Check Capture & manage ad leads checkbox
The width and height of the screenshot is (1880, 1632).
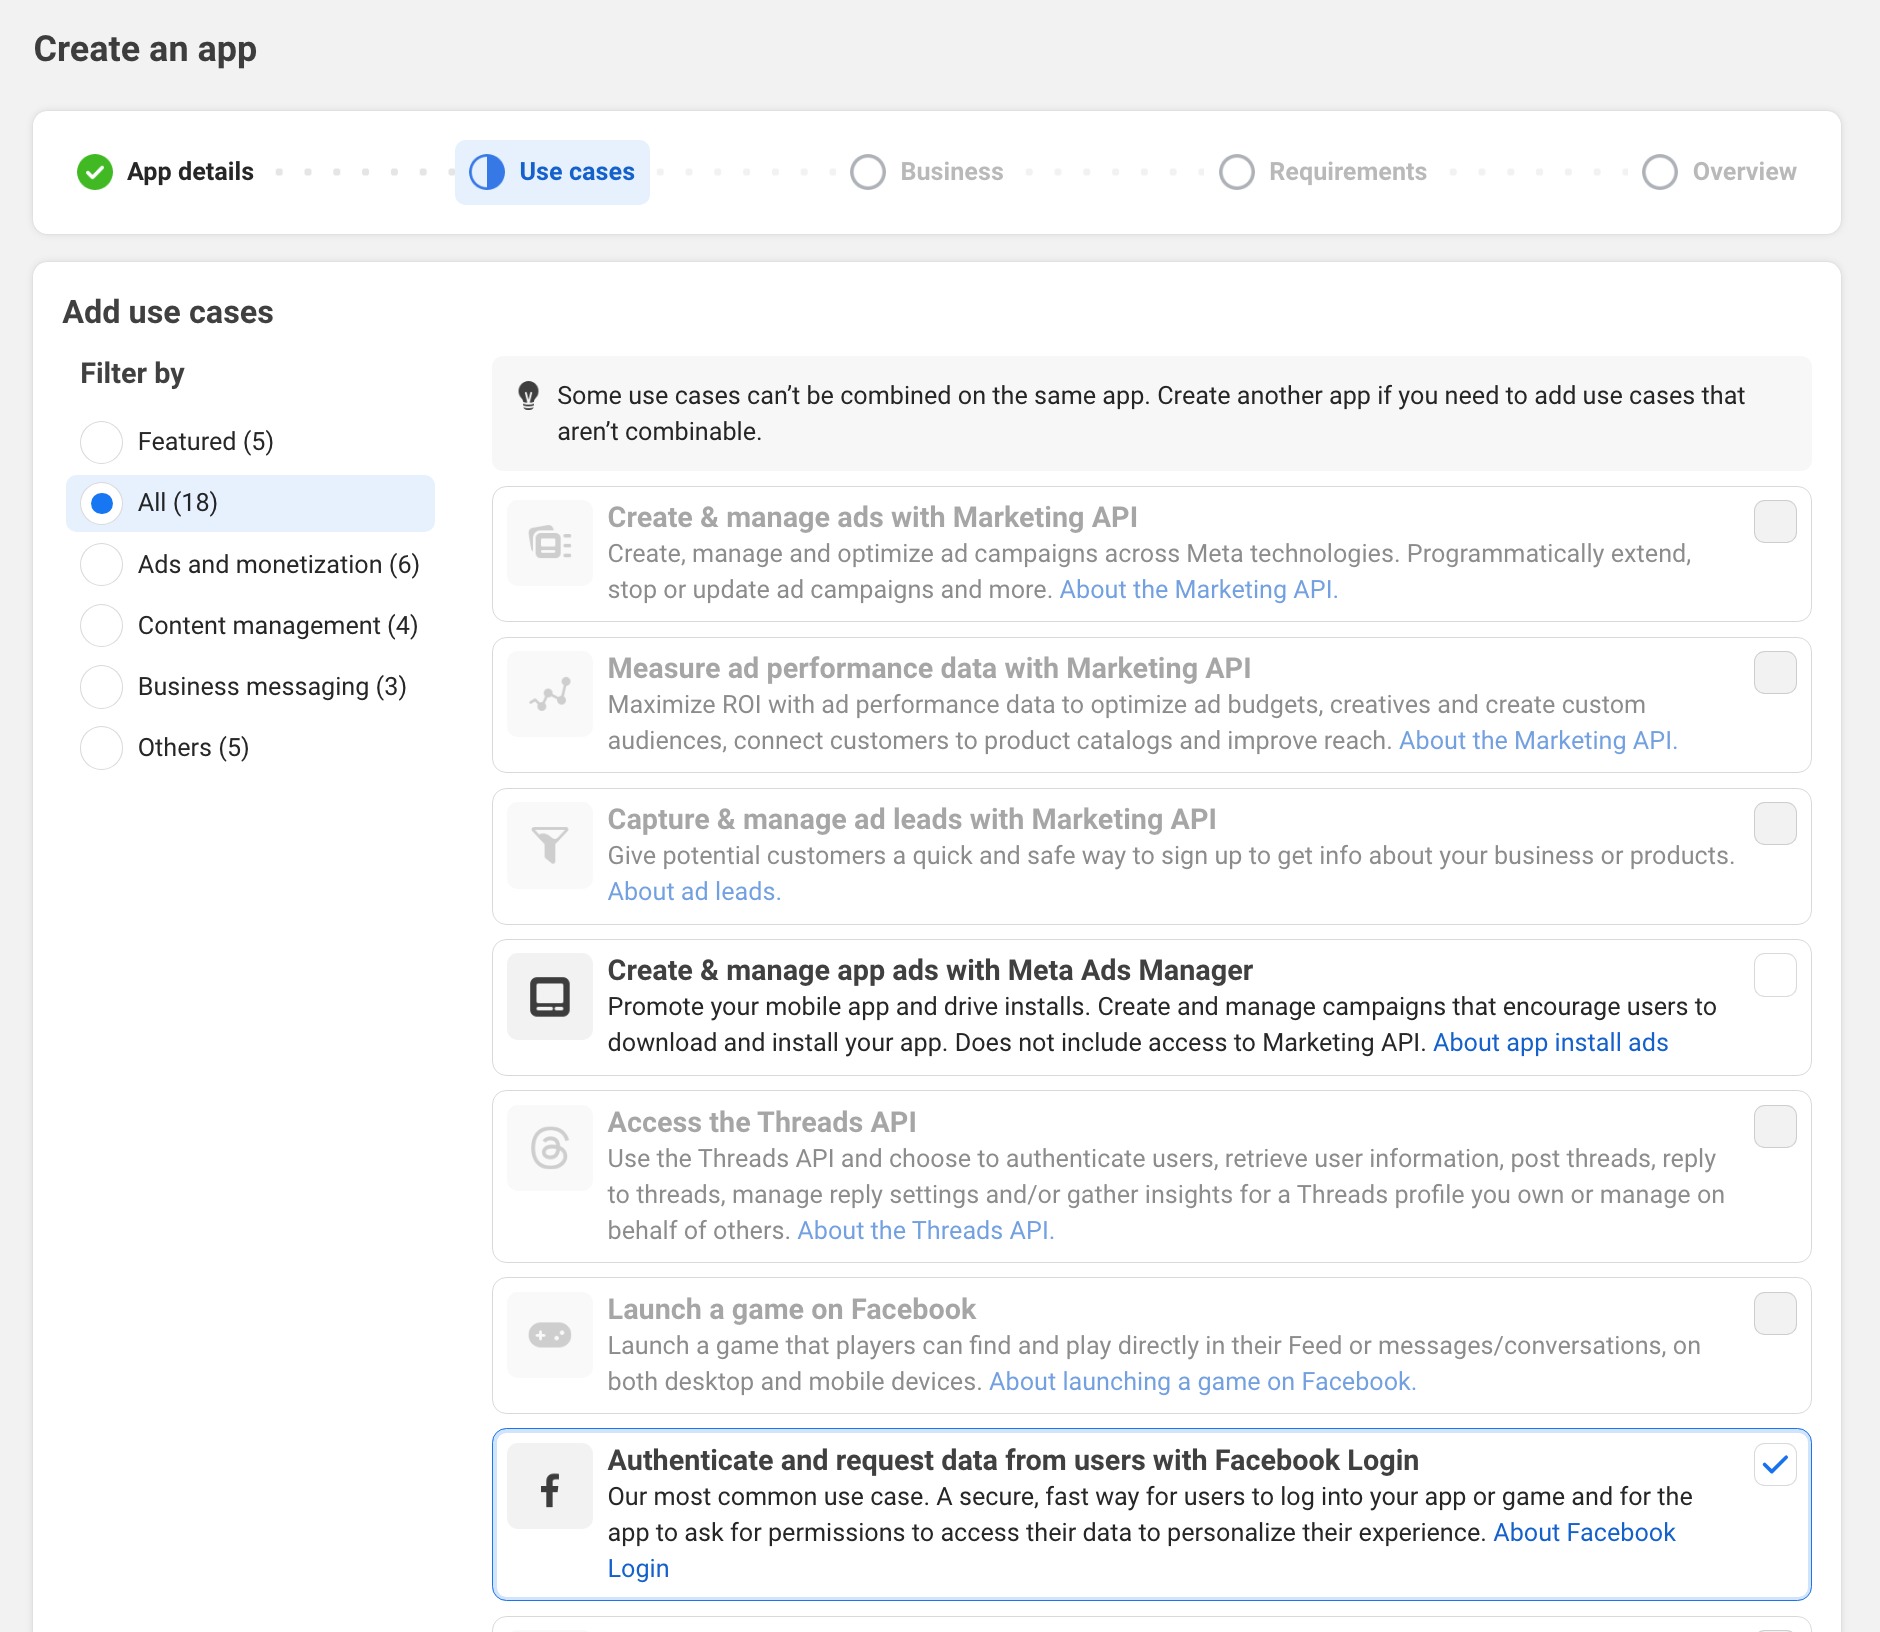(x=1775, y=824)
